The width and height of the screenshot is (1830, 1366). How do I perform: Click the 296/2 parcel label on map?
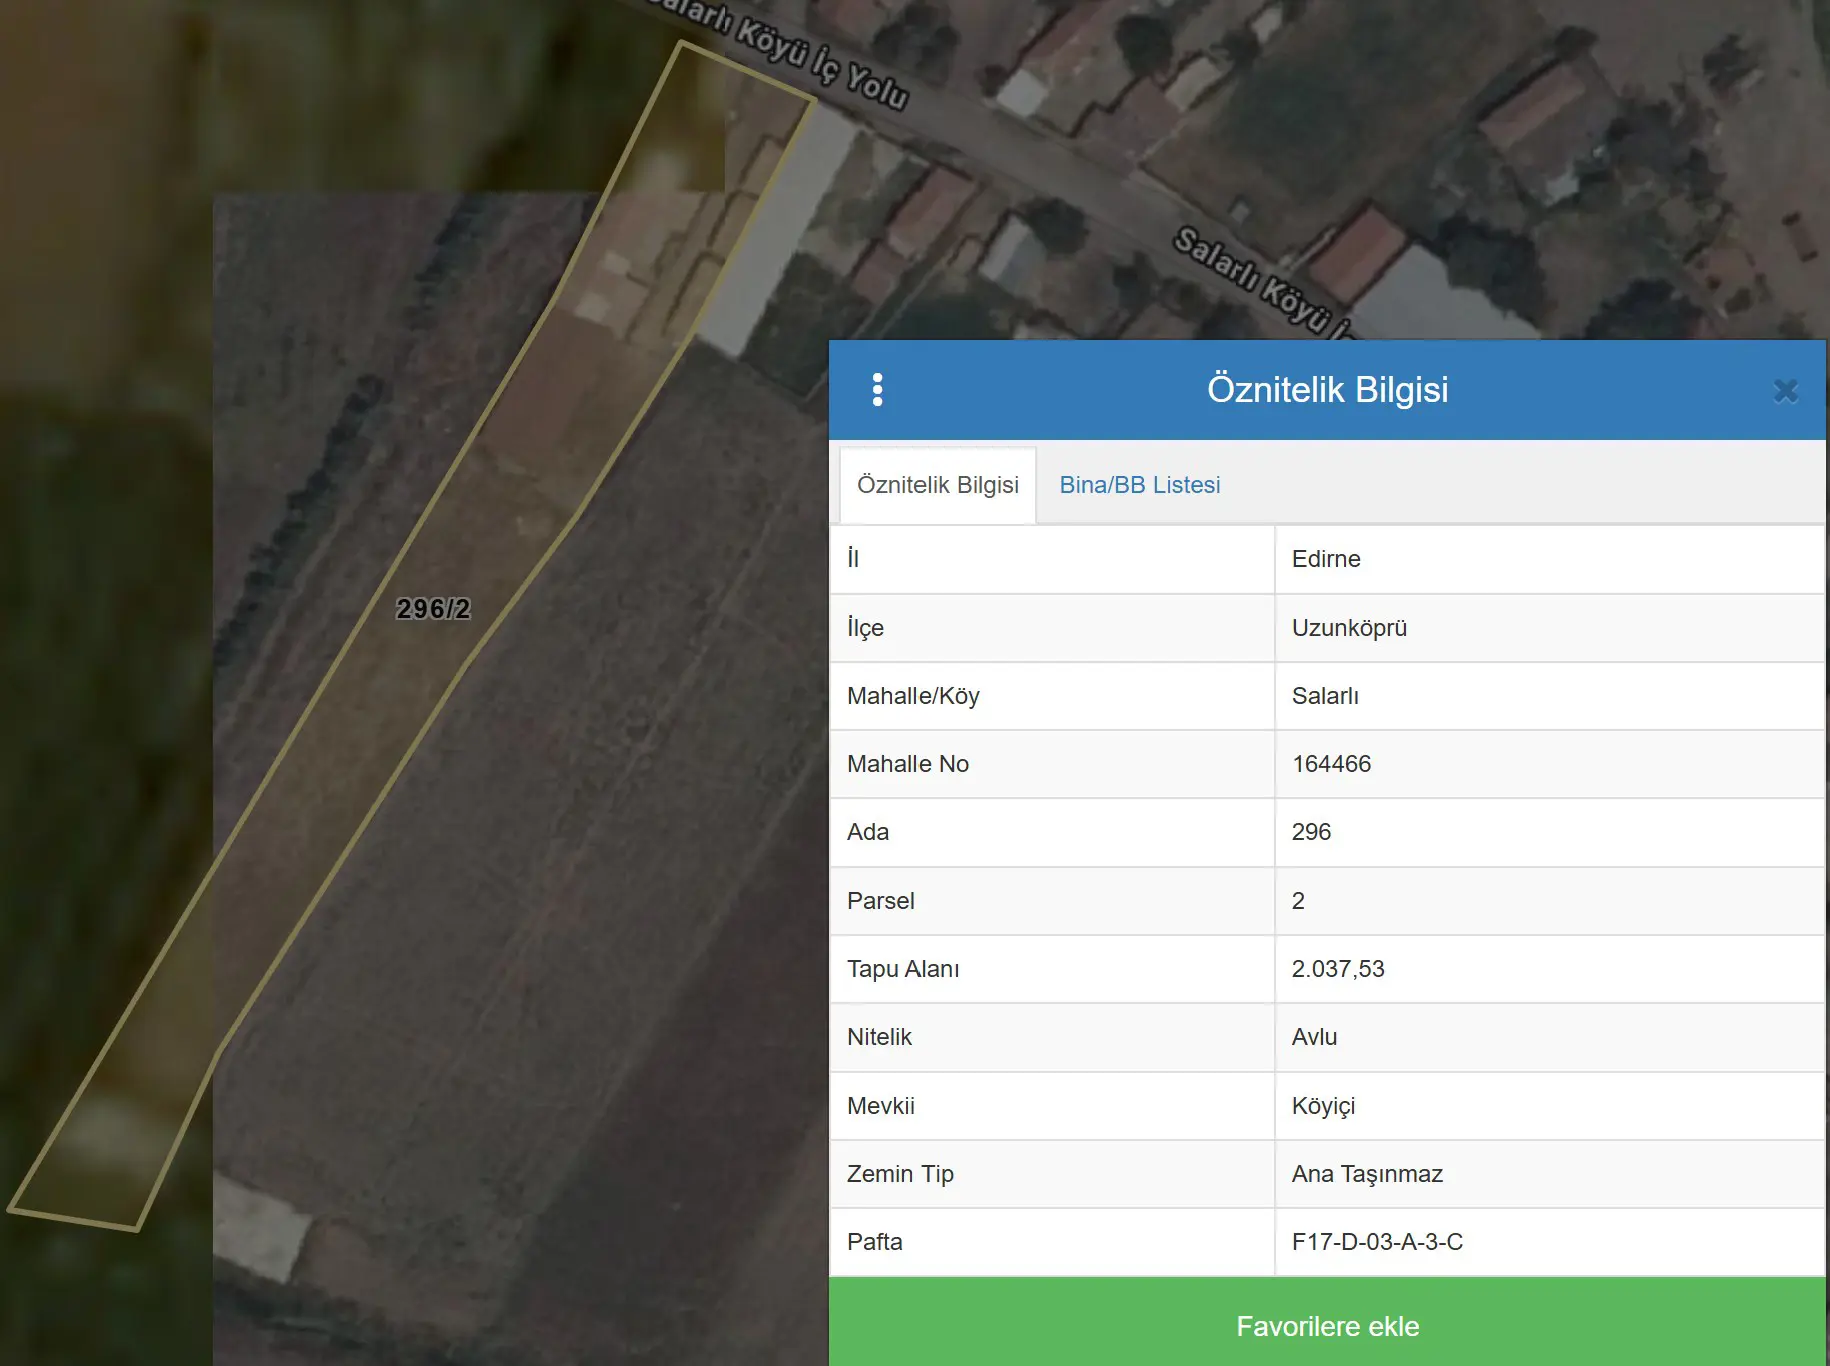(433, 609)
